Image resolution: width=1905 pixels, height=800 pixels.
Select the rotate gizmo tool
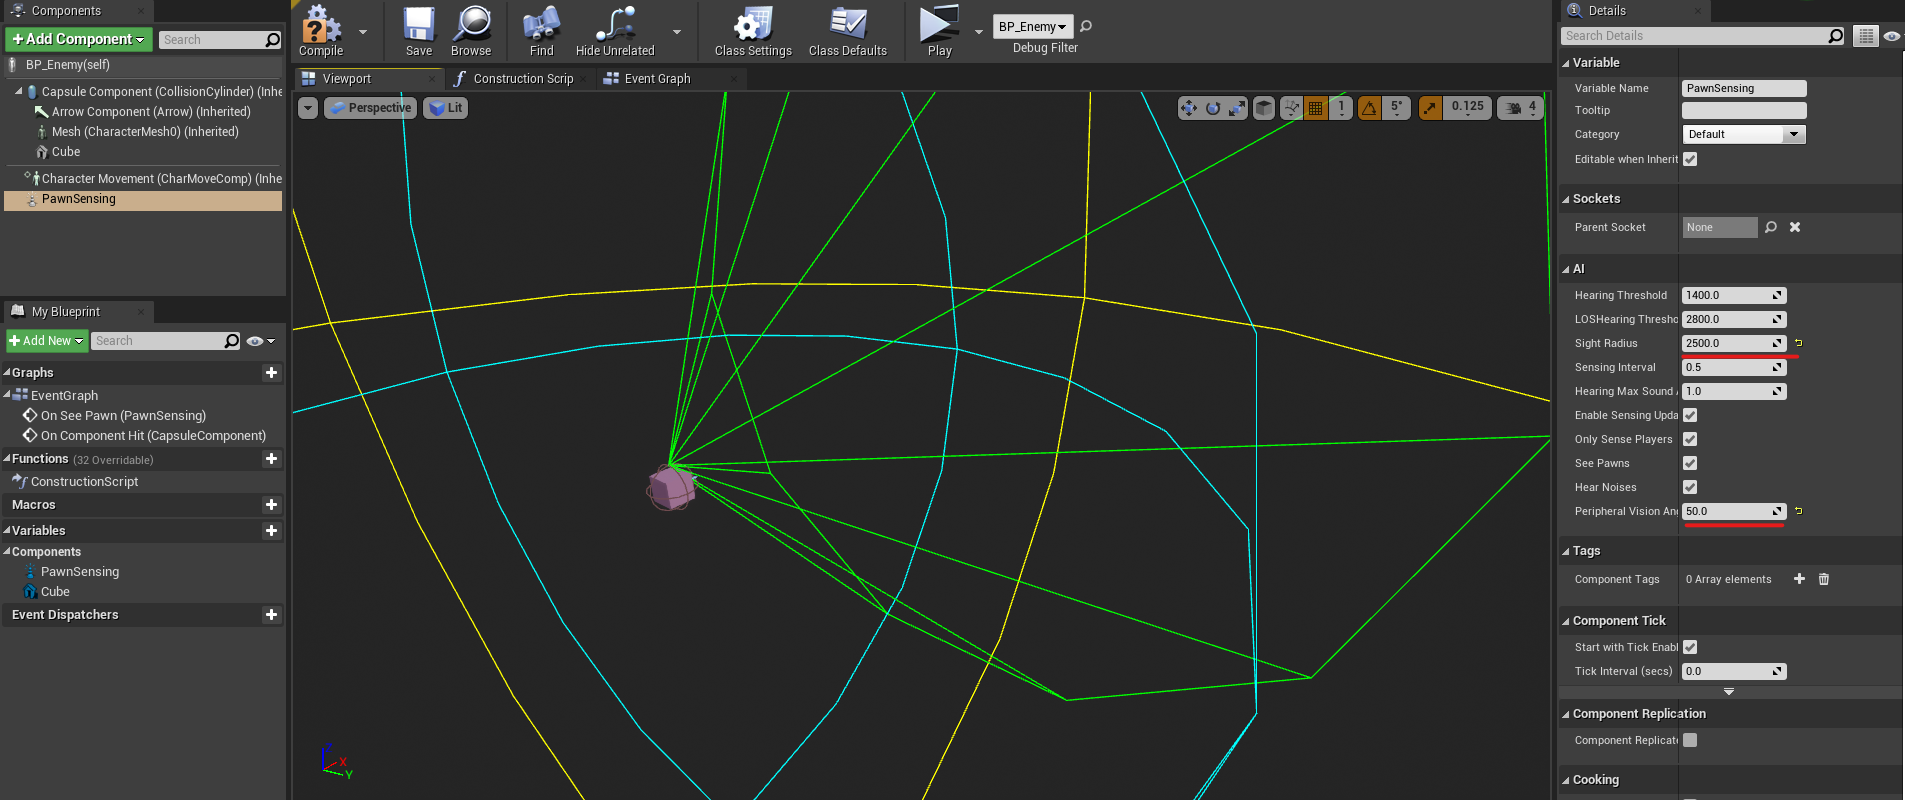[x=1213, y=108]
